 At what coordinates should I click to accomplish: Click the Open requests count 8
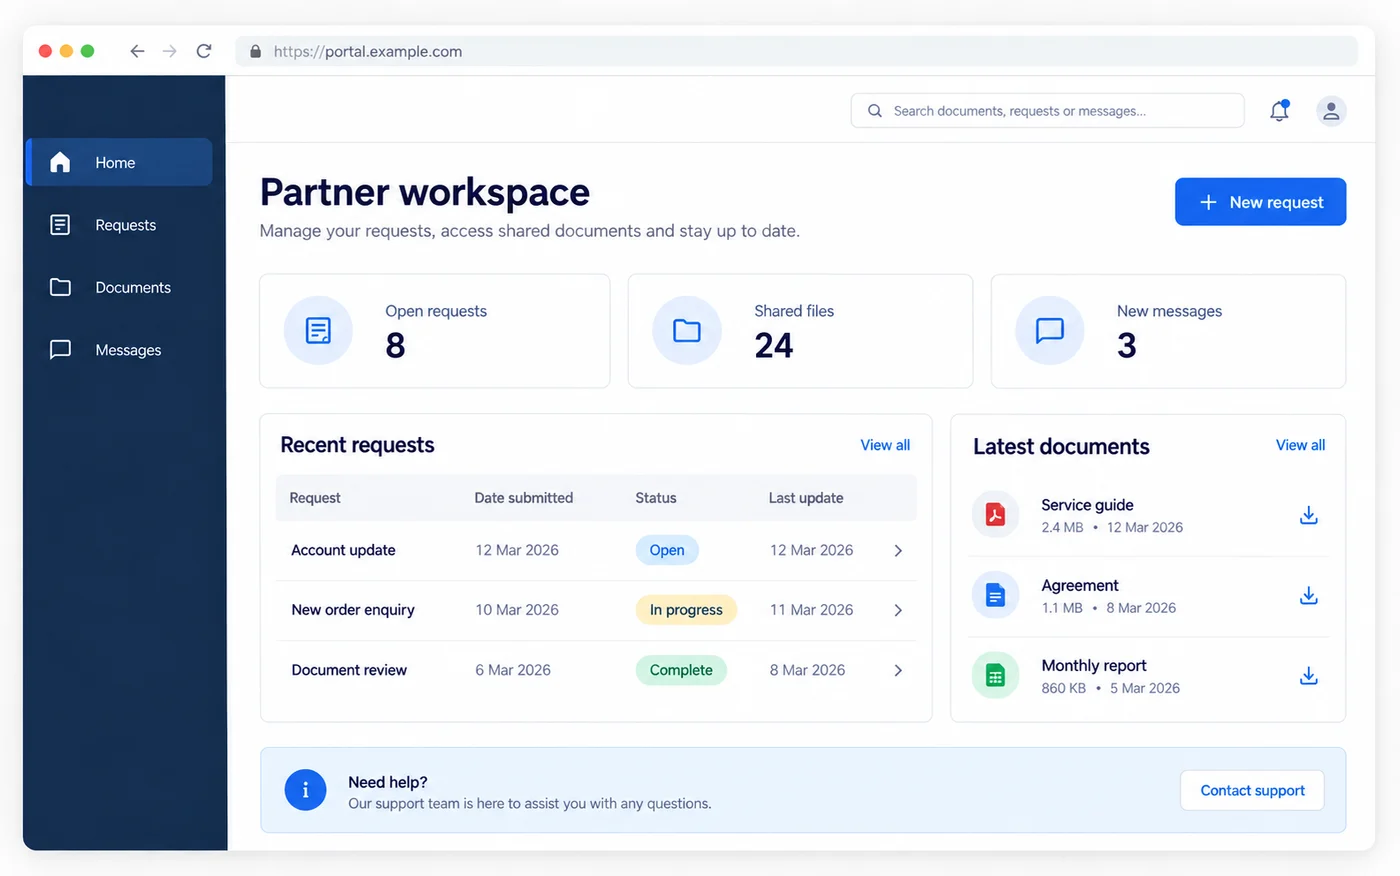[395, 346]
